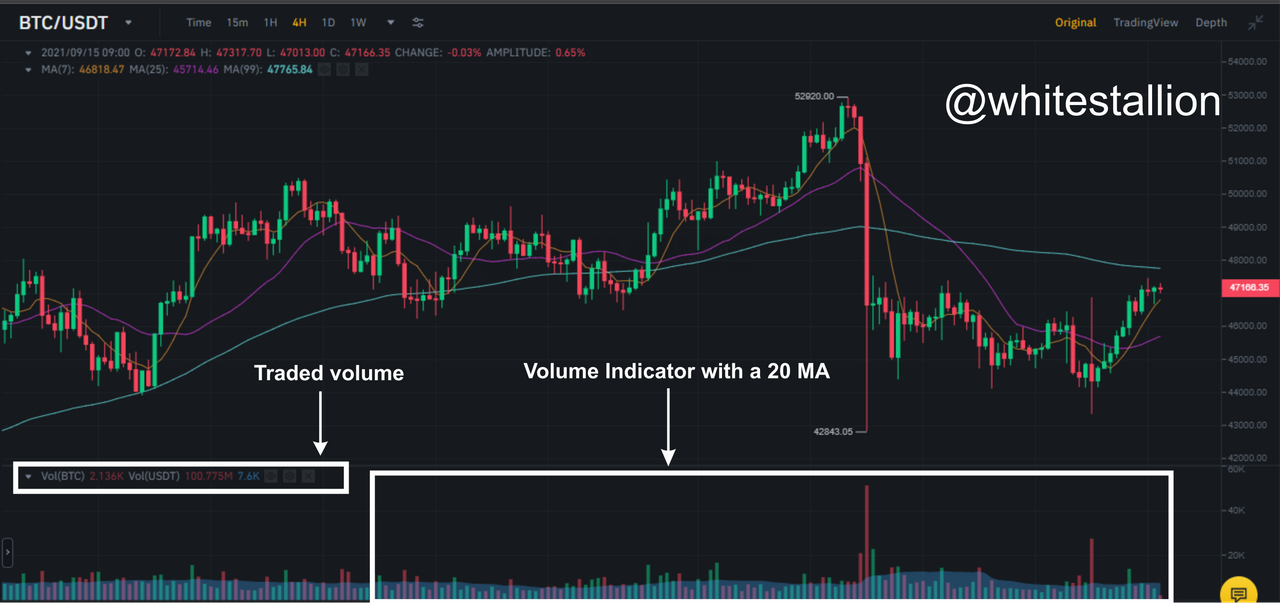Select the 1W interval

coord(358,22)
